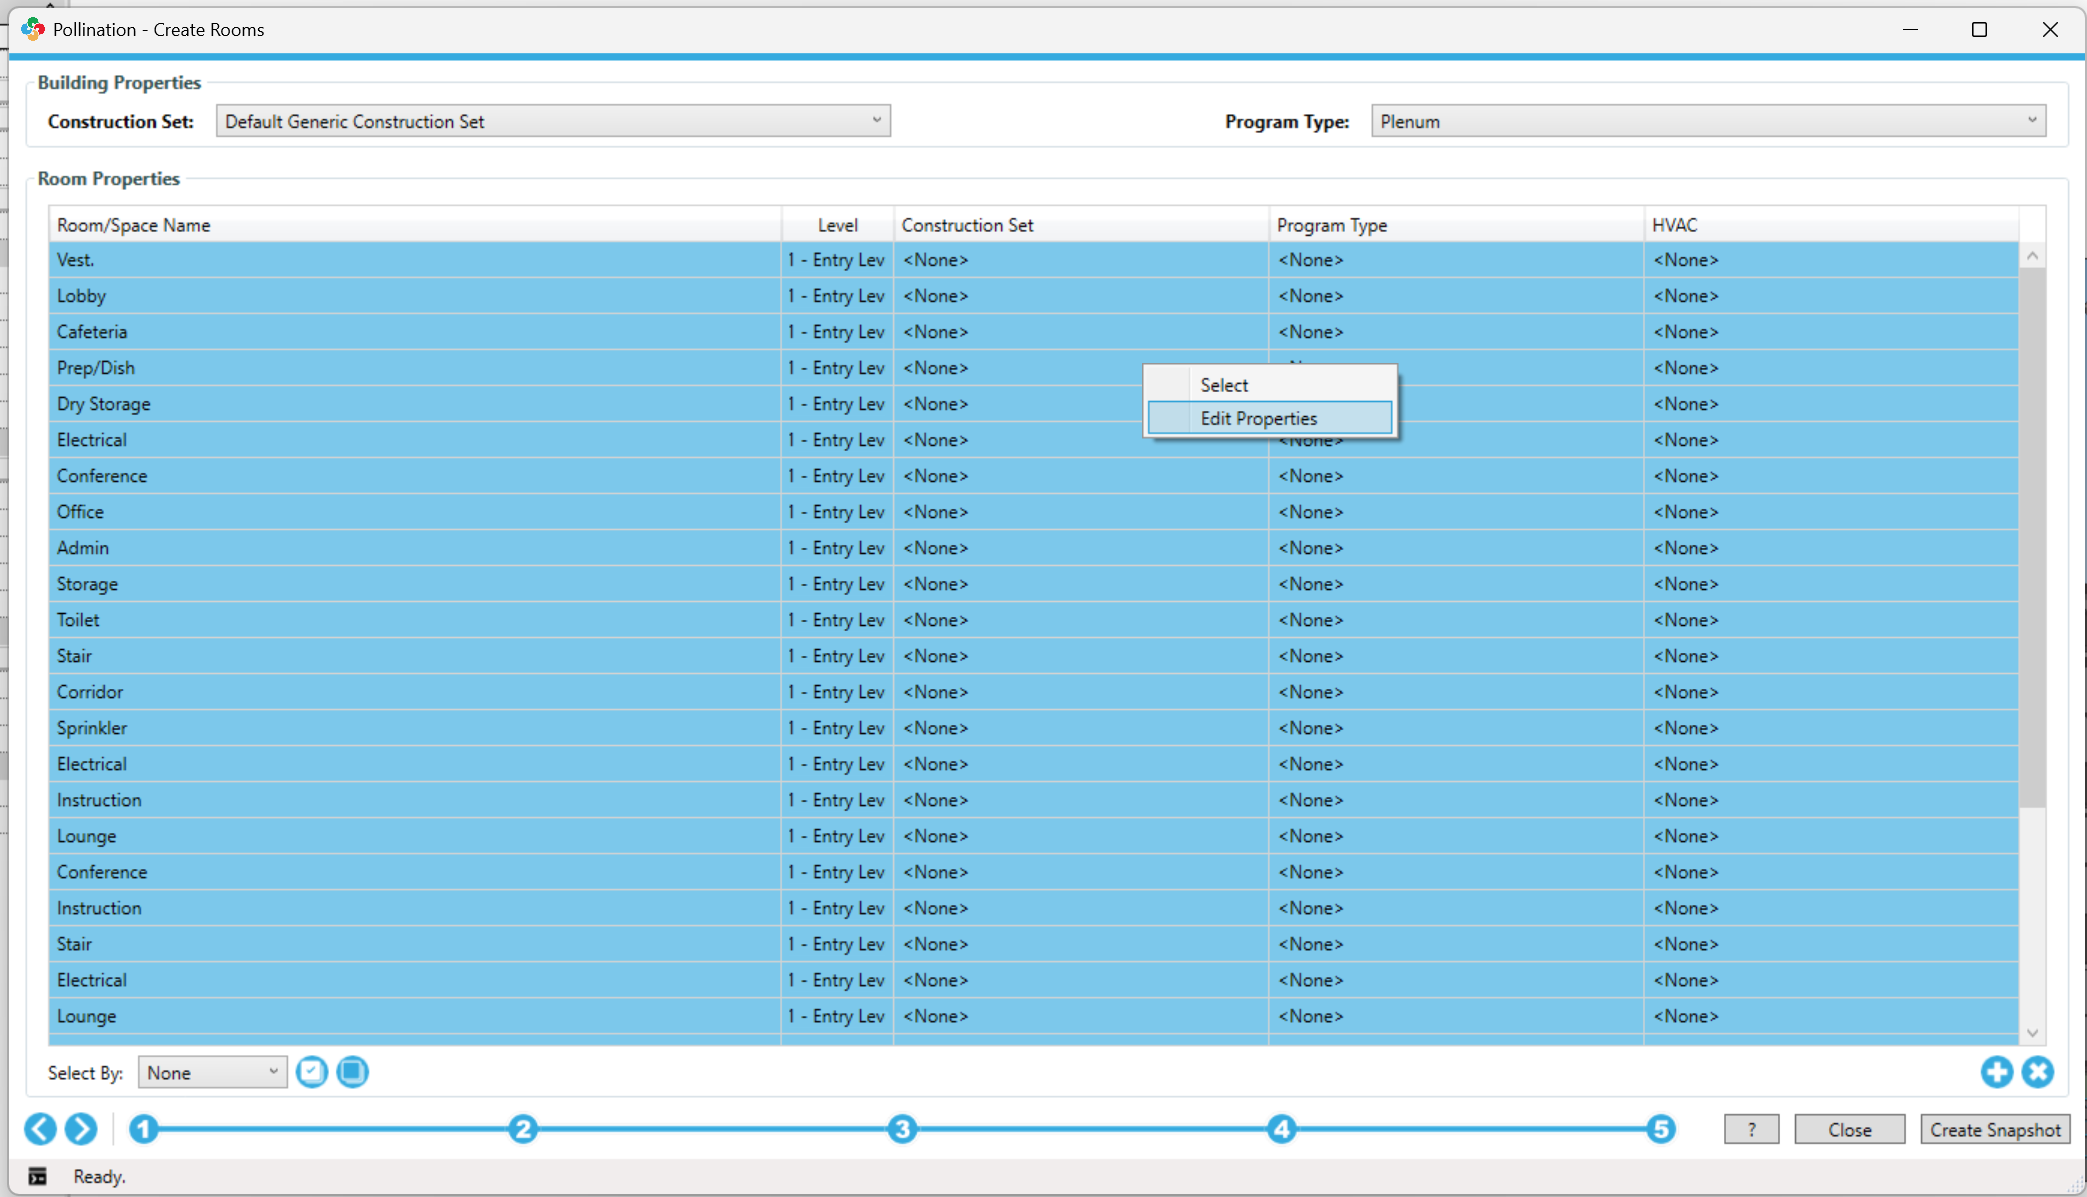The image size is (2087, 1197).
Task: Open the console icon in status bar
Action: pos(38,1176)
